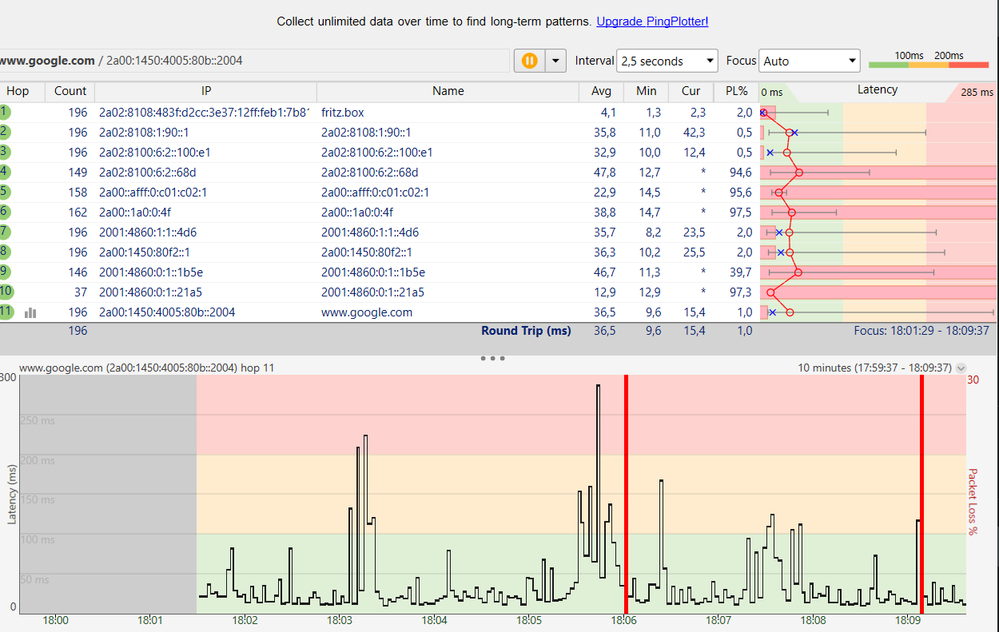Expand the 10 minutes timeline range chevron
Viewport: 999px width, 632px height.
click(x=962, y=368)
